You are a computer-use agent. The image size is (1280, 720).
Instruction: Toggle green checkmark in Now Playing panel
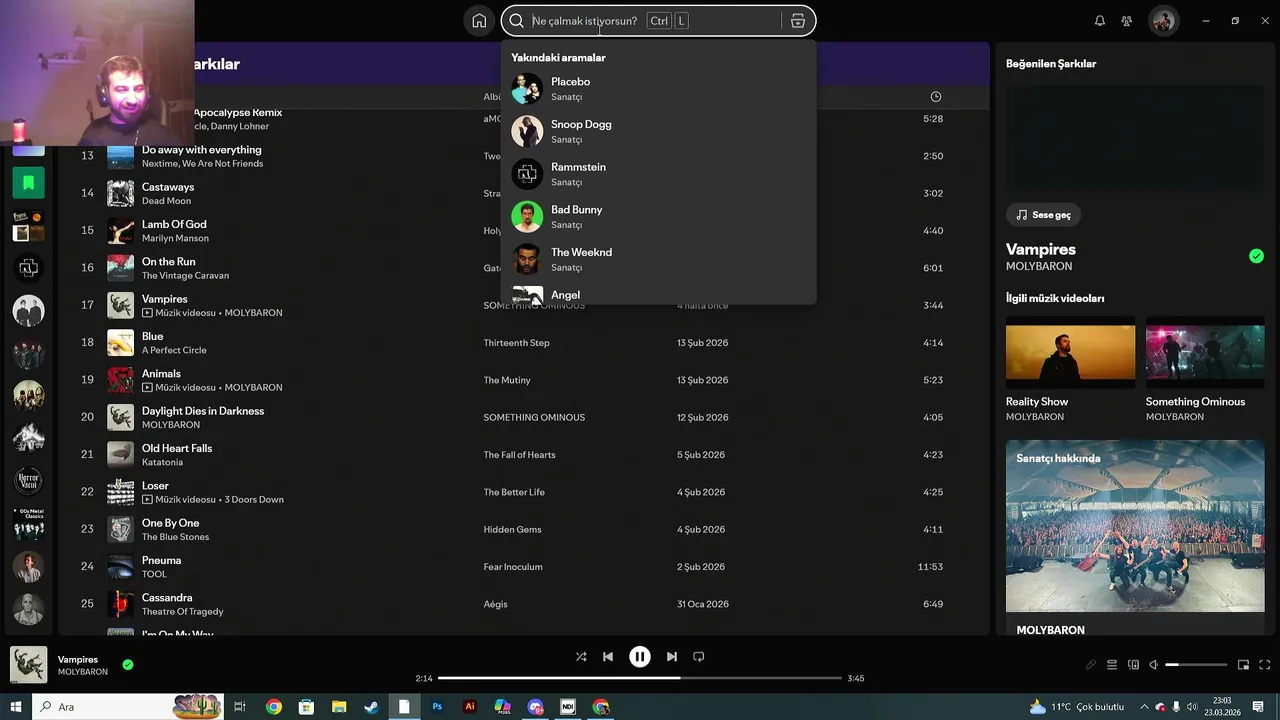(1256, 256)
